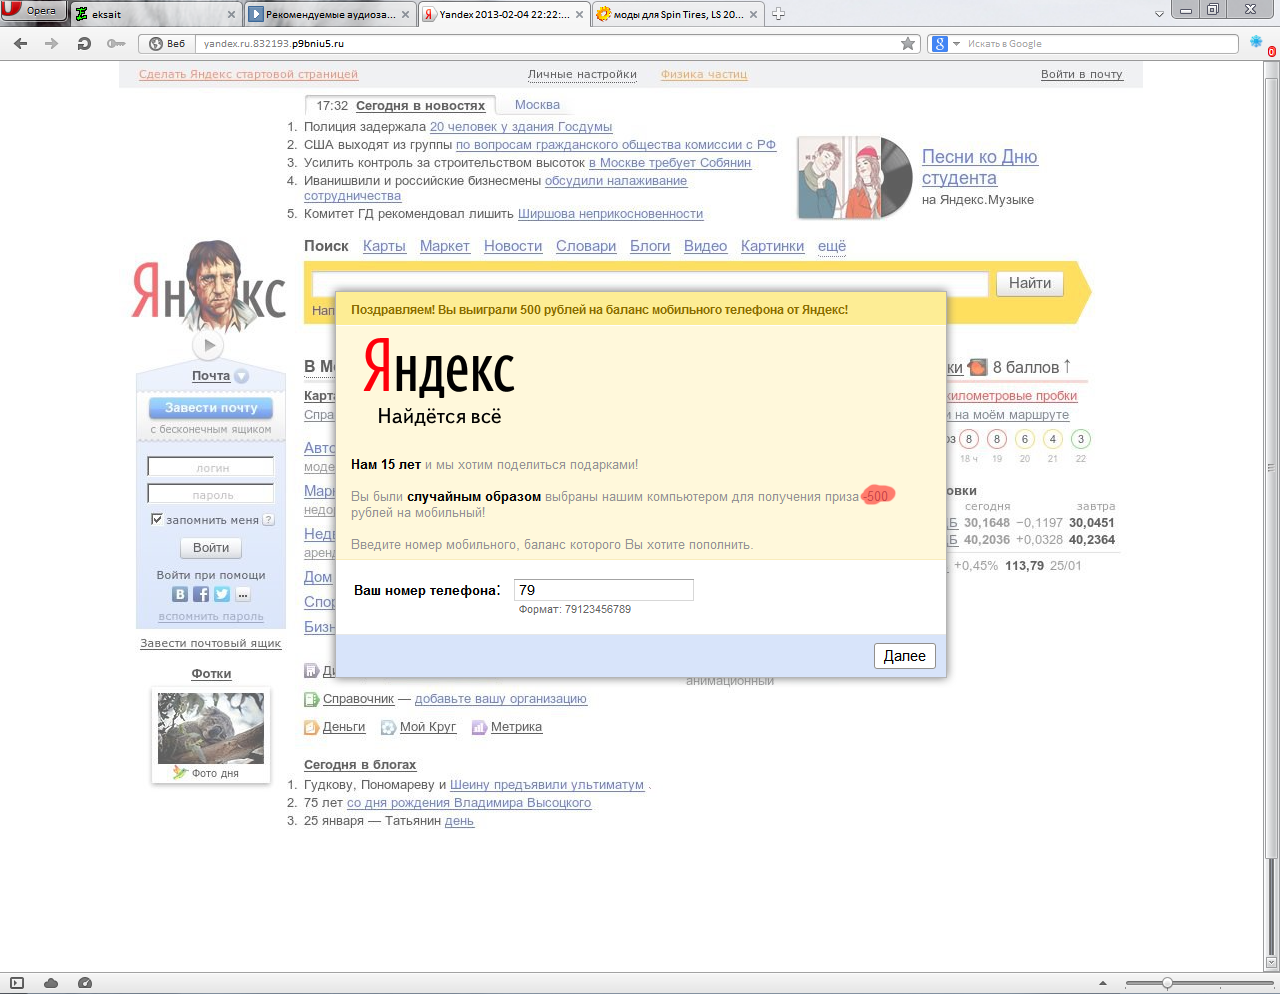Viewport: 1280px width, 994px height.
Task: Click the phone number input field
Action: [x=603, y=590]
